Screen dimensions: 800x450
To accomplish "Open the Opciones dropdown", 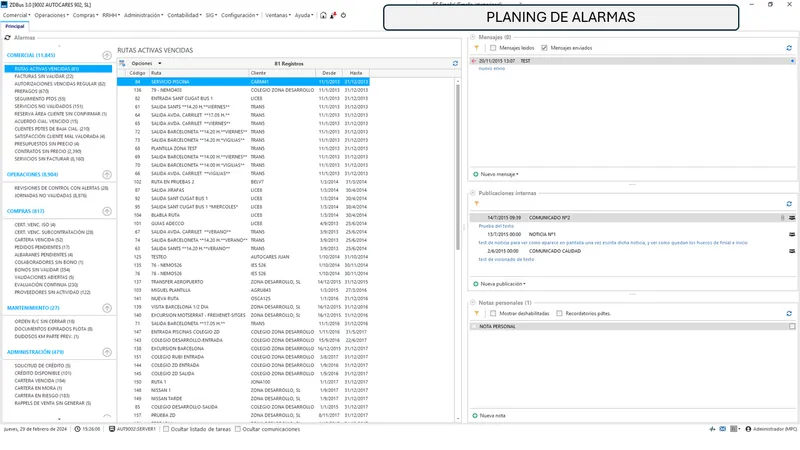I will tap(146, 63).
